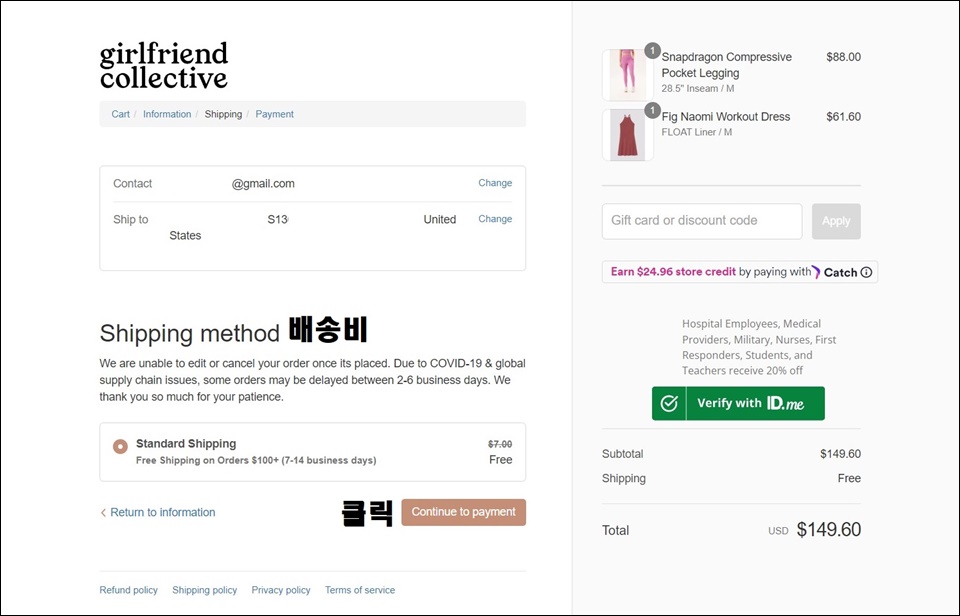Click the 20% off eligibility notice text
This screenshot has width=960, height=616.
[x=759, y=347]
